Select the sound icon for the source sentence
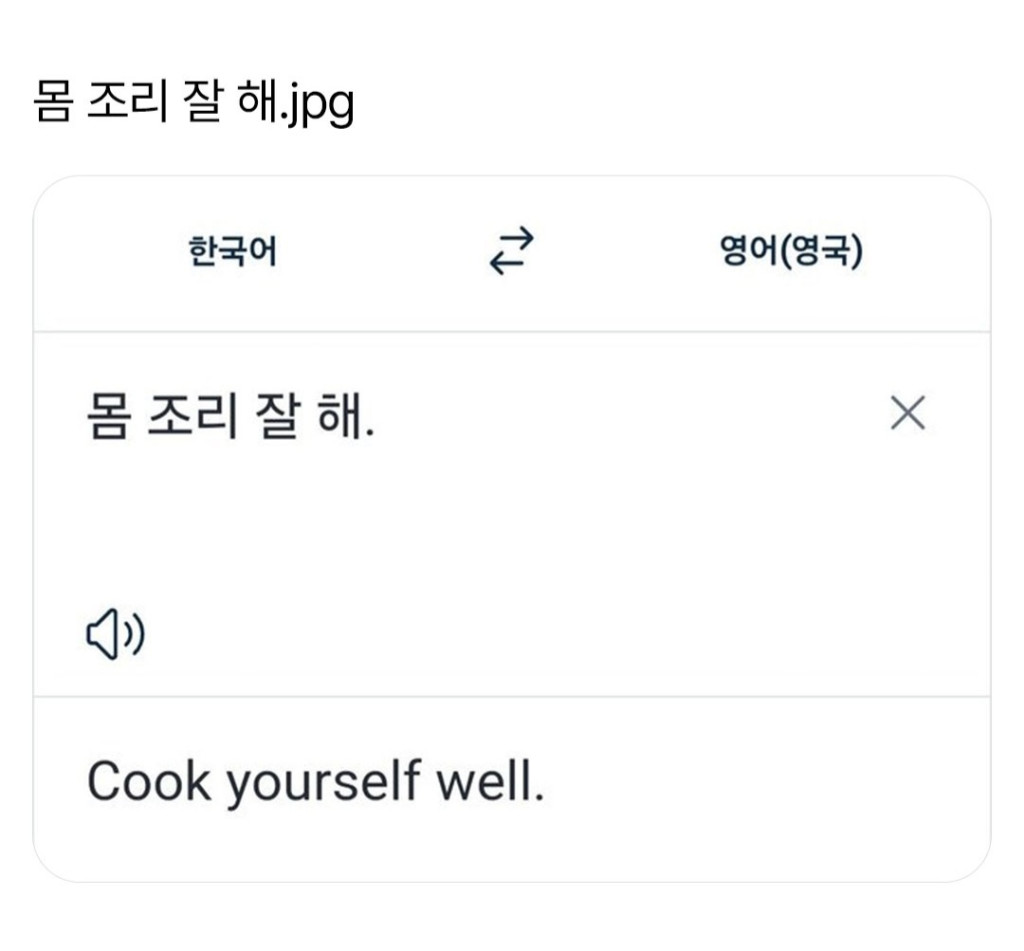 tap(117, 632)
